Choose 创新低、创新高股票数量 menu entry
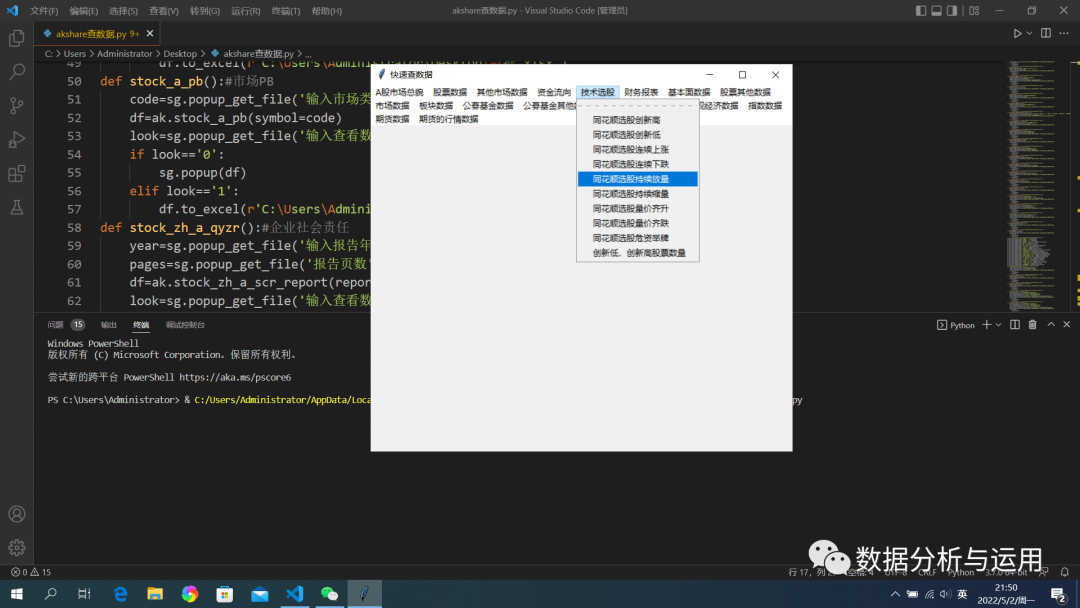This screenshot has height=608, width=1080. point(638,253)
